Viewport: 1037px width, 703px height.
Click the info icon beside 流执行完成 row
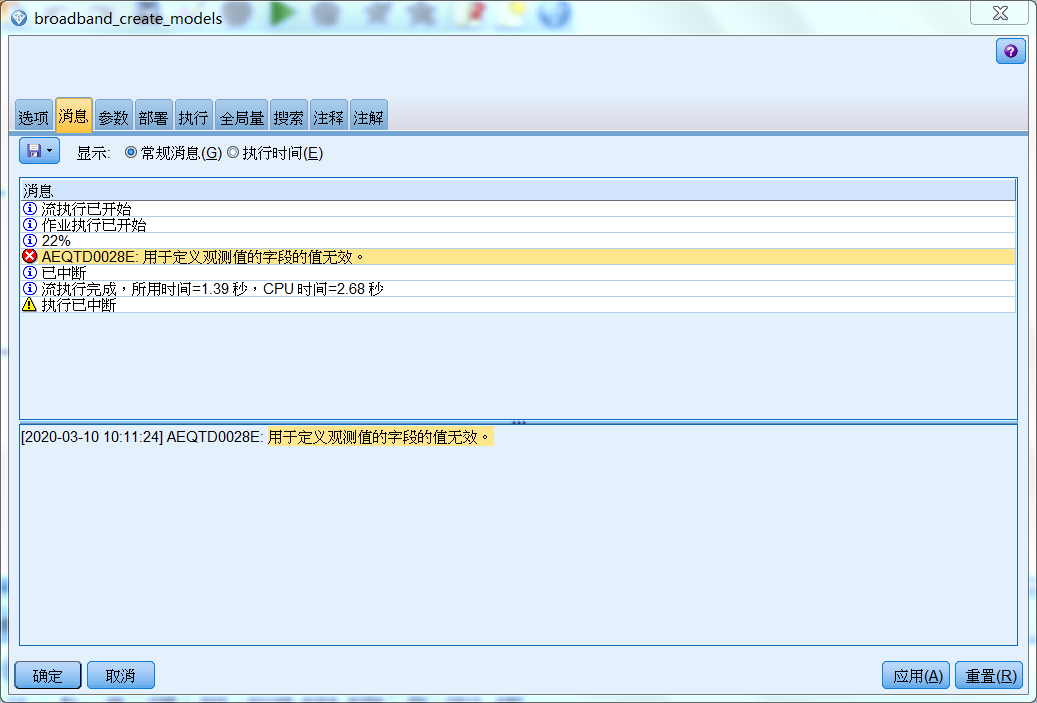point(30,288)
